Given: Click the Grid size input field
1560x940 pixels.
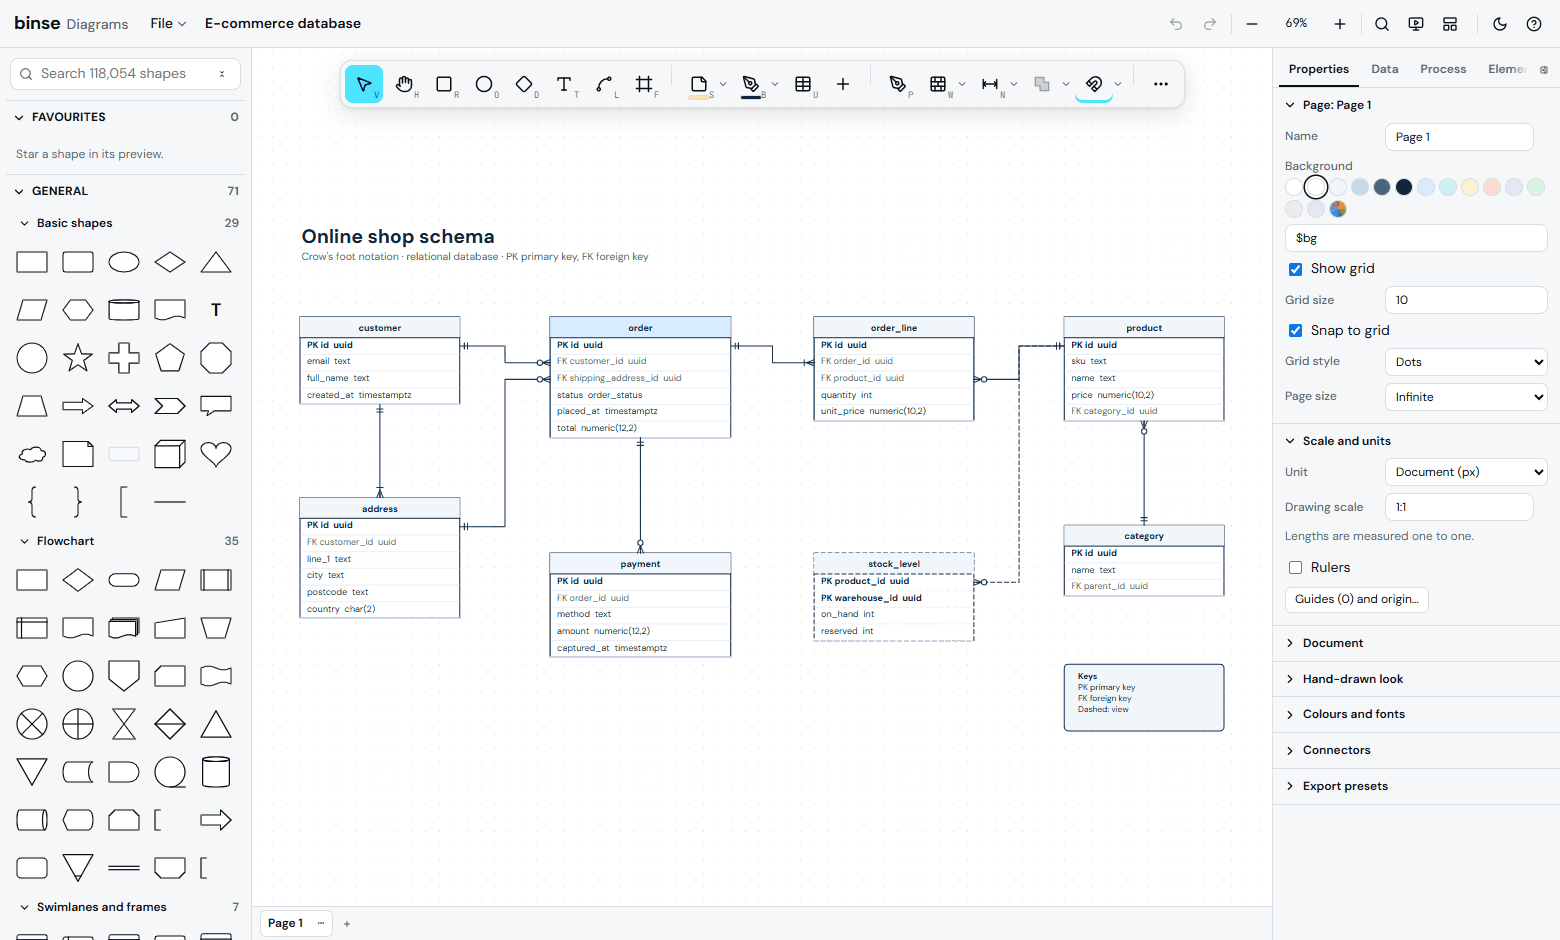Looking at the screenshot, I should coord(1466,300).
